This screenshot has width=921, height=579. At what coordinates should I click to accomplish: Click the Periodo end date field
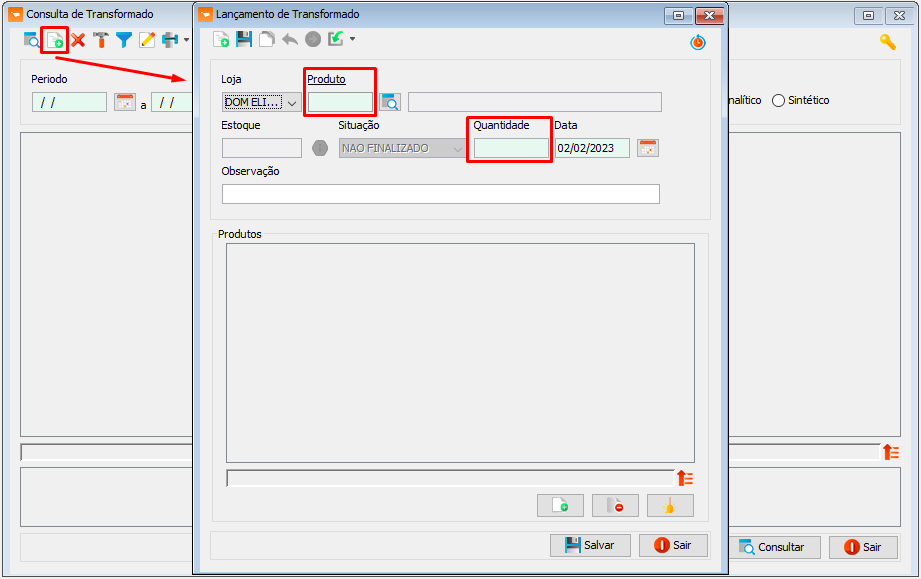click(172, 102)
